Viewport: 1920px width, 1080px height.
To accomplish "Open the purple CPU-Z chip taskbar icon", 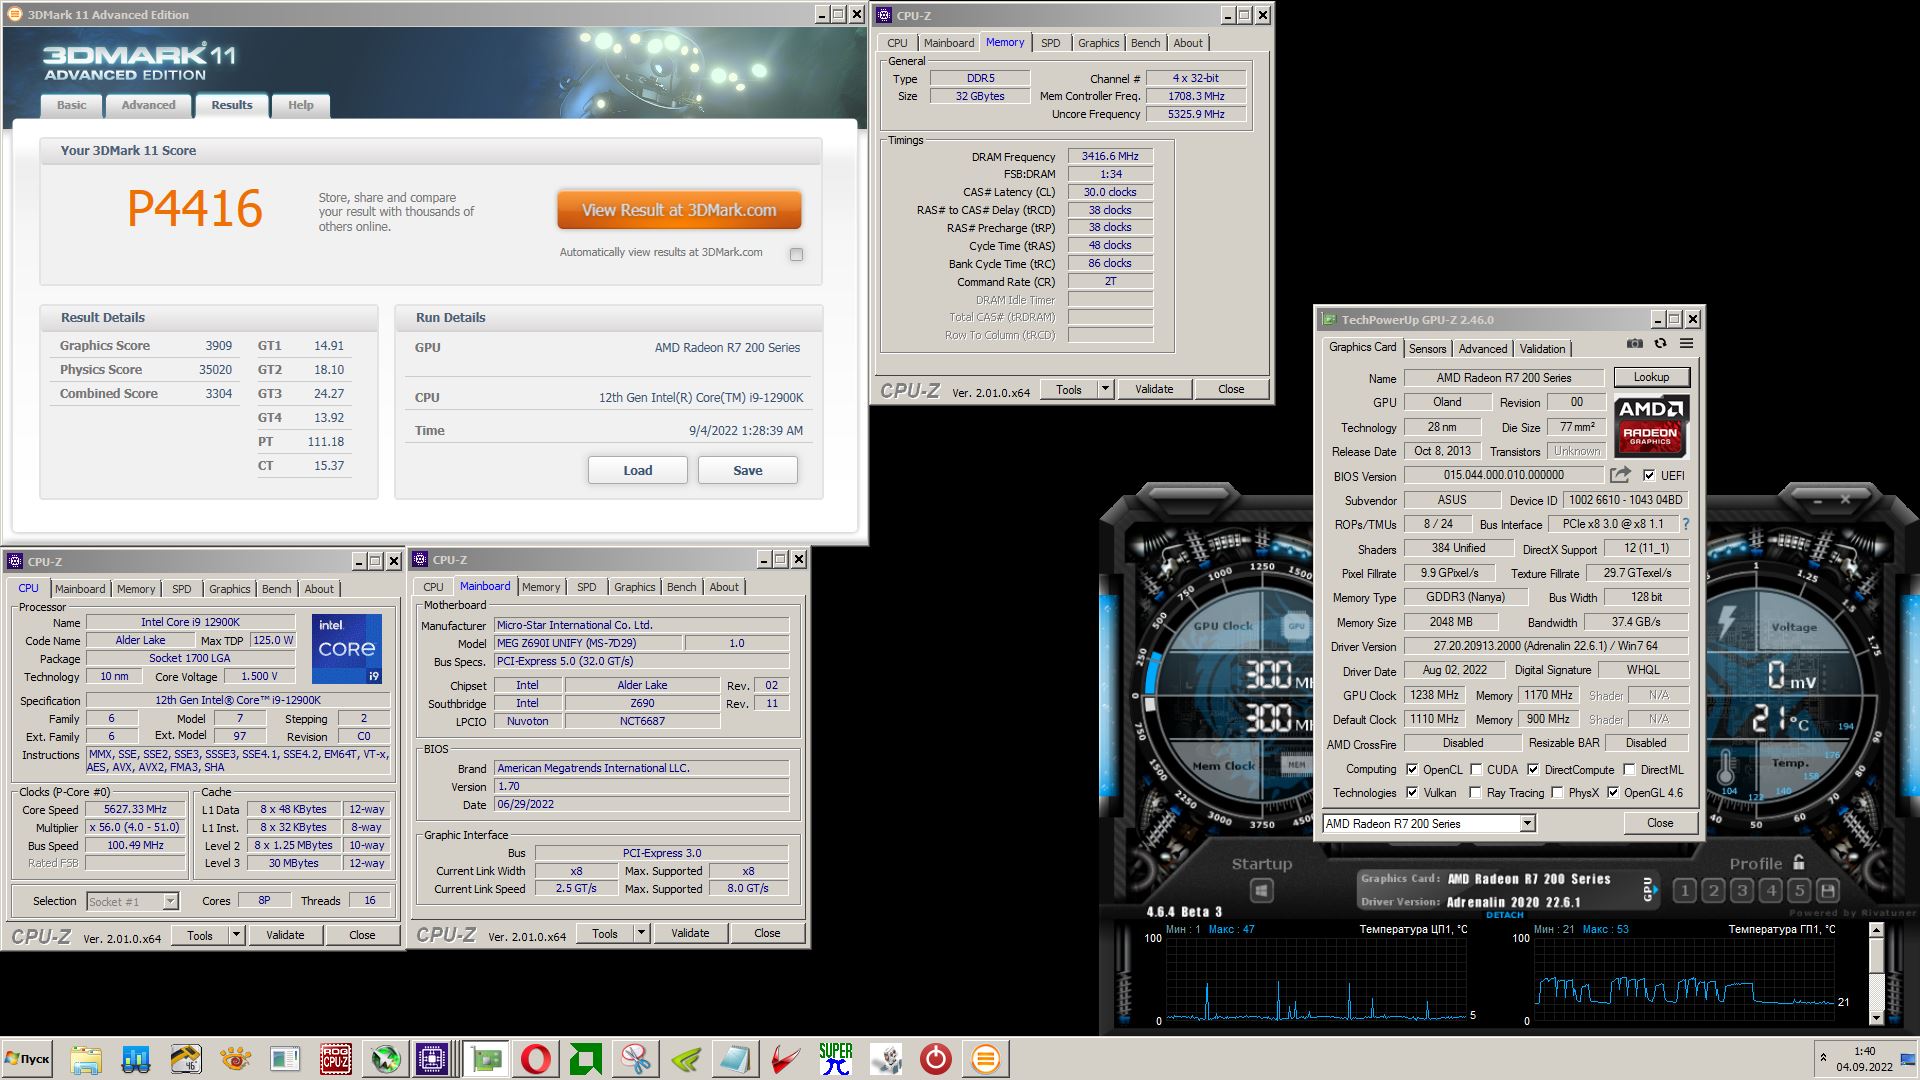I will click(434, 1059).
